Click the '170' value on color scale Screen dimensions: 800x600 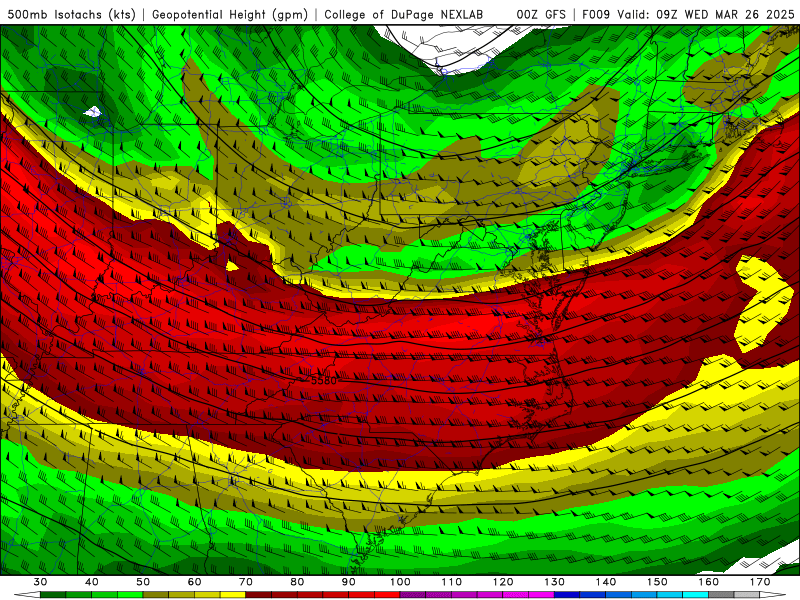[x=760, y=582]
